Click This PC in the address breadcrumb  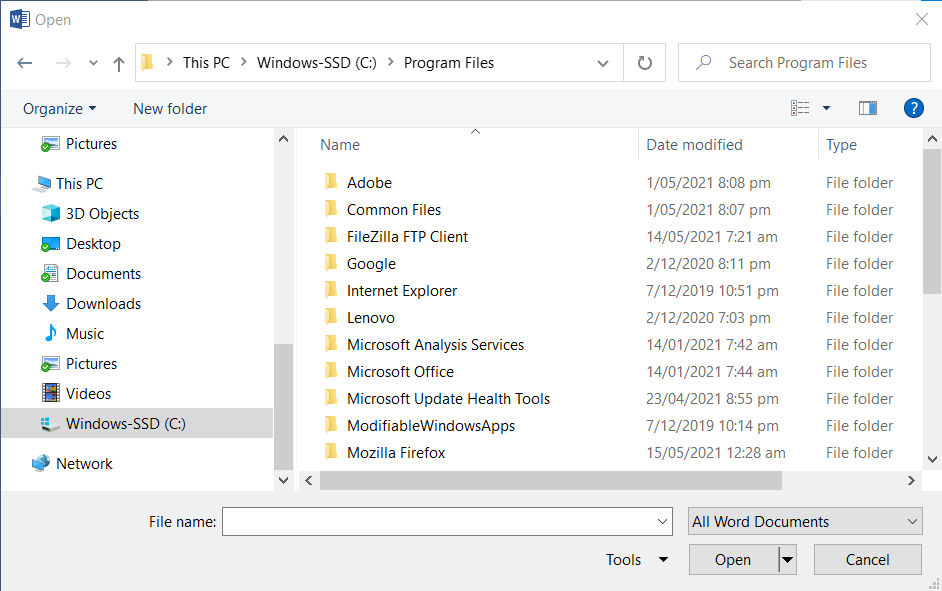(206, 62)
